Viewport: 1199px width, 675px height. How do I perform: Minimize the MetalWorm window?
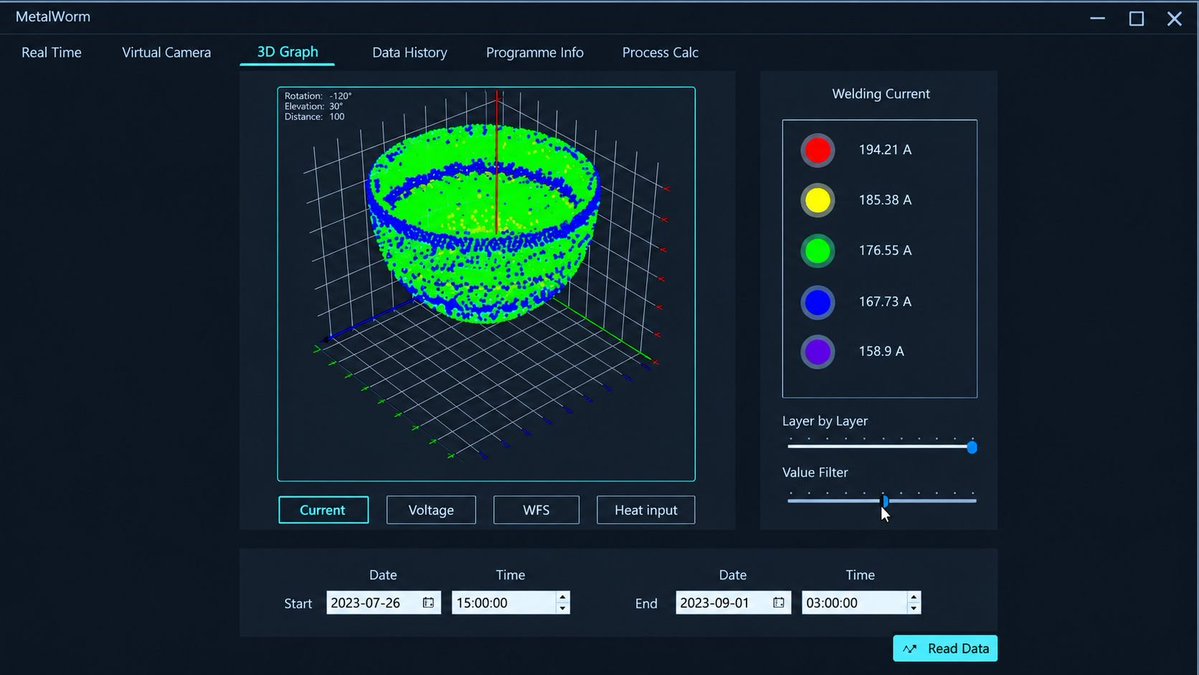pos(1097,18)
